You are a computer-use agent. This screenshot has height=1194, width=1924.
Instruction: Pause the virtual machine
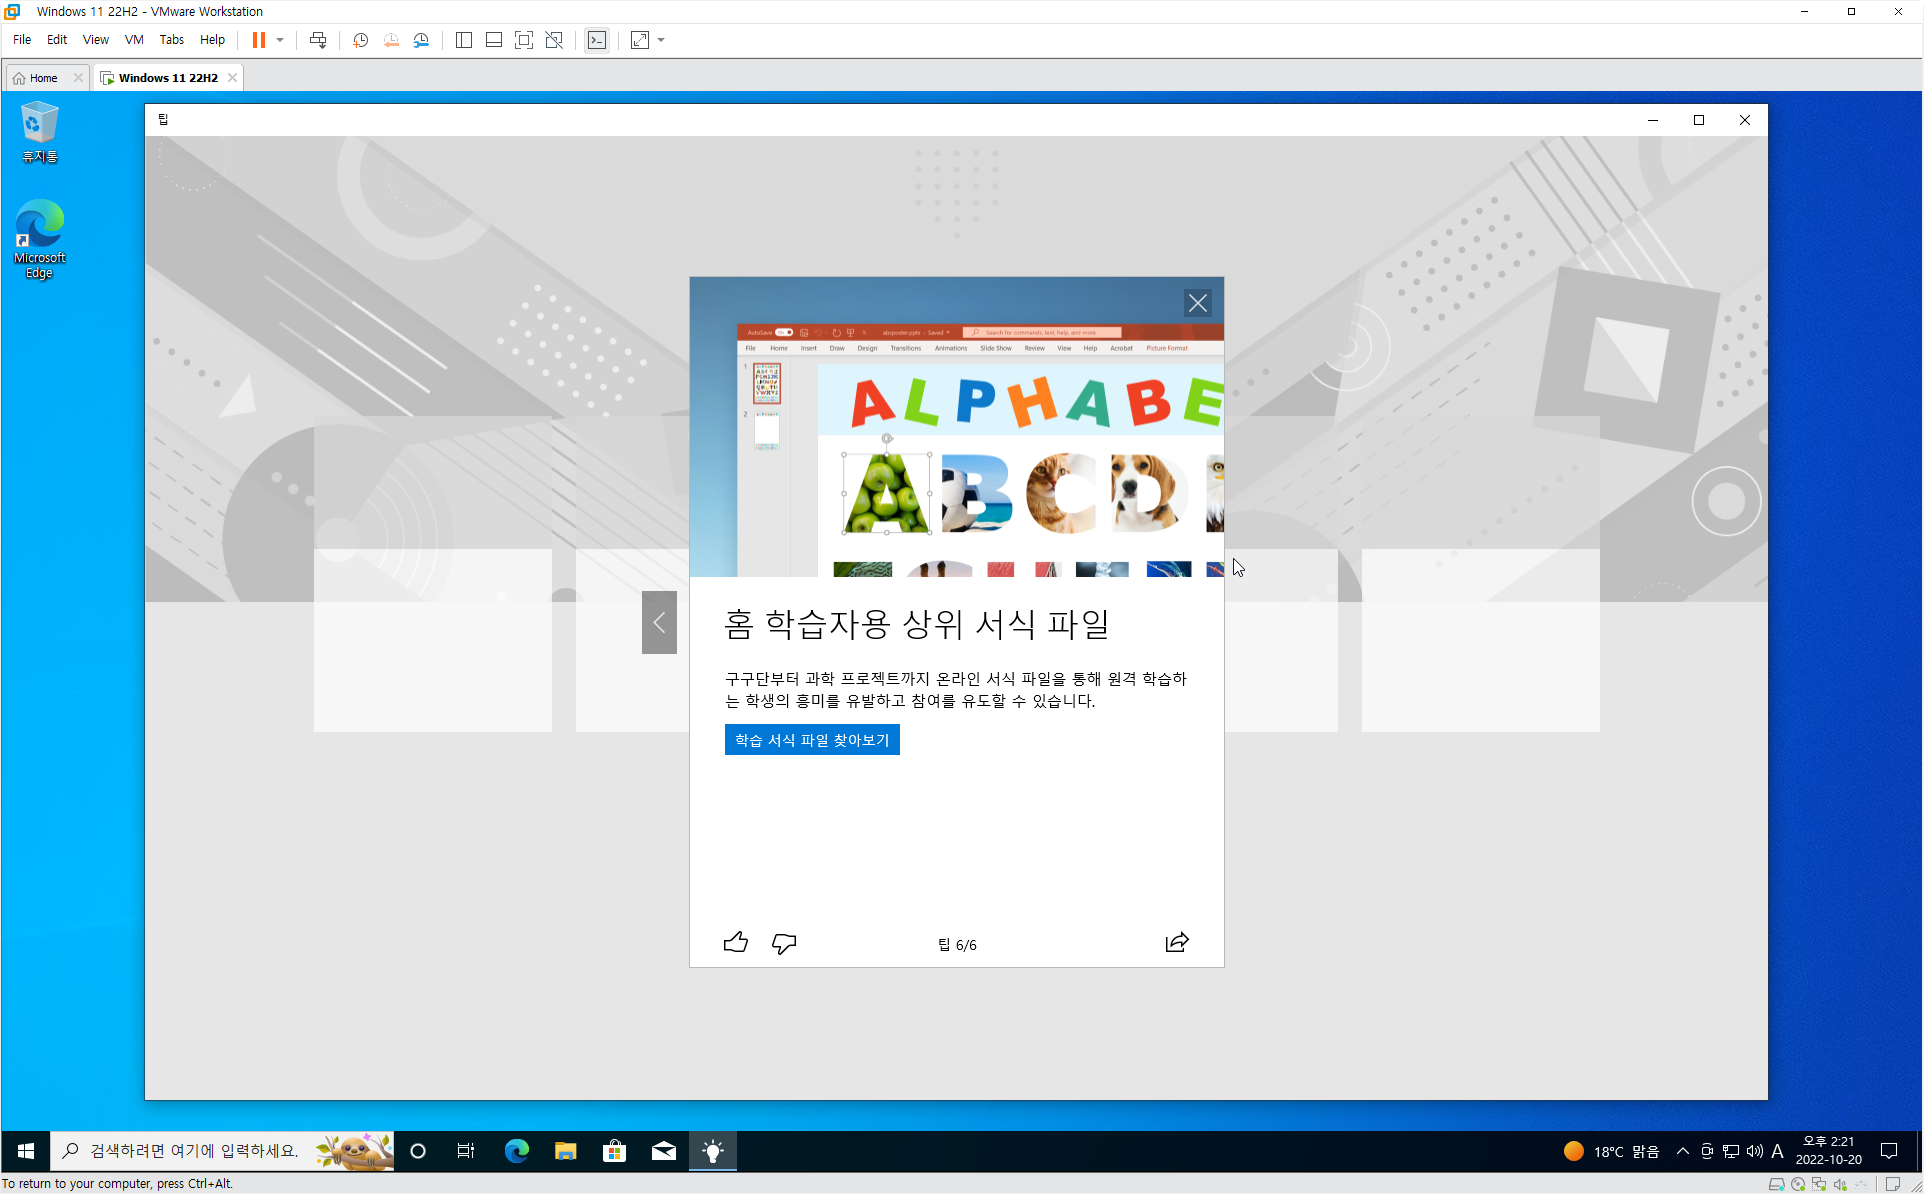pos(258,40)
